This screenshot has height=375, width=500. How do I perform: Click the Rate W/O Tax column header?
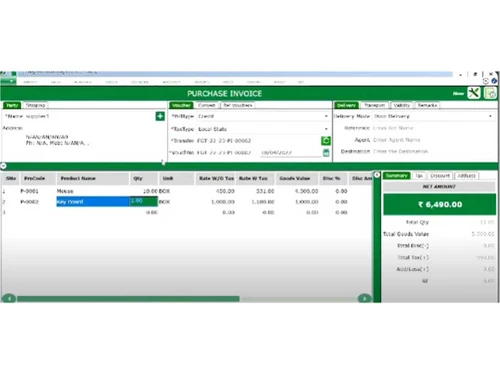[216, 178]
